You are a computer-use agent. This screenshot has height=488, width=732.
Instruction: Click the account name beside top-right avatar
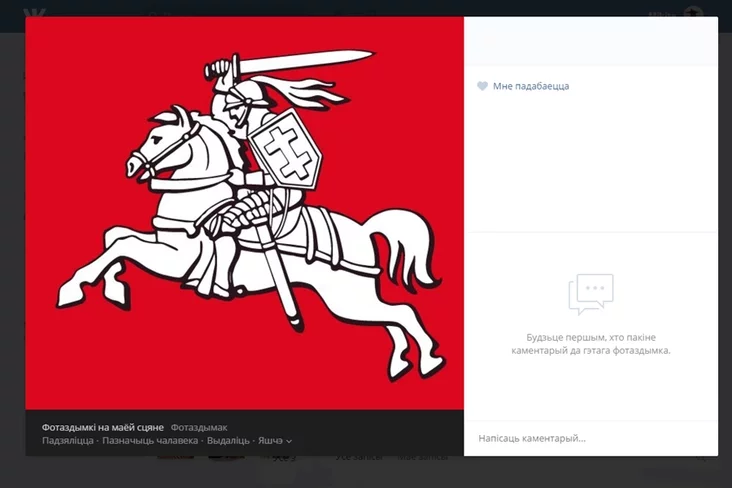660,12
